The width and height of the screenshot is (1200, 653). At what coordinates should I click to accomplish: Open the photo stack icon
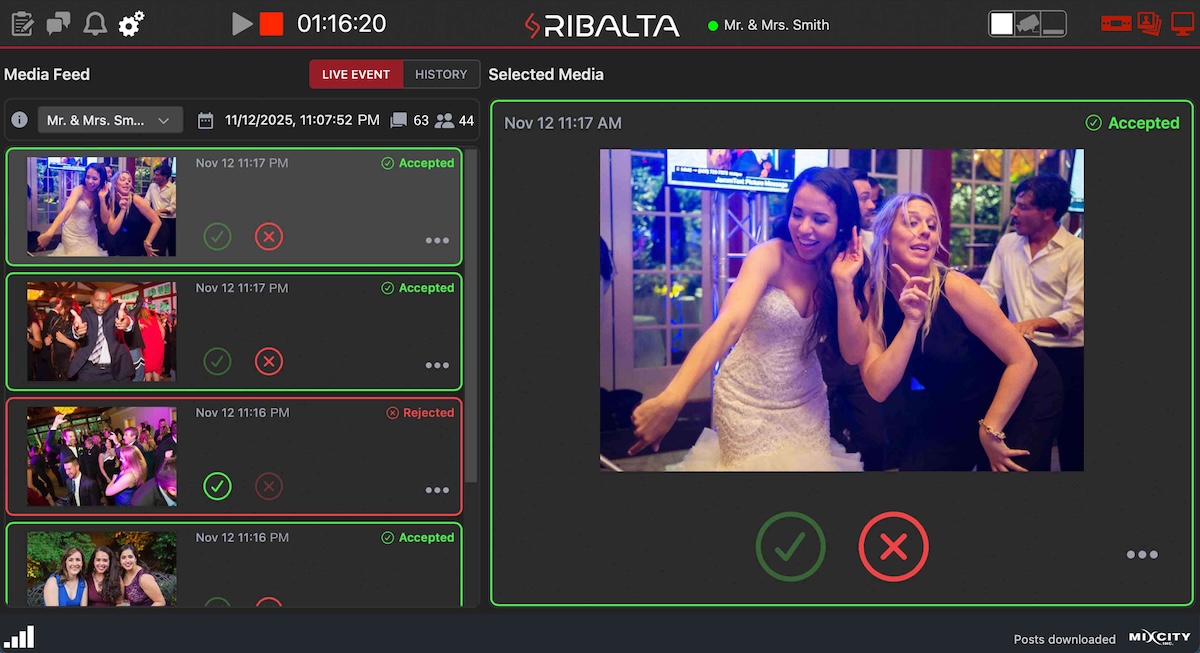coord(1149,22)
